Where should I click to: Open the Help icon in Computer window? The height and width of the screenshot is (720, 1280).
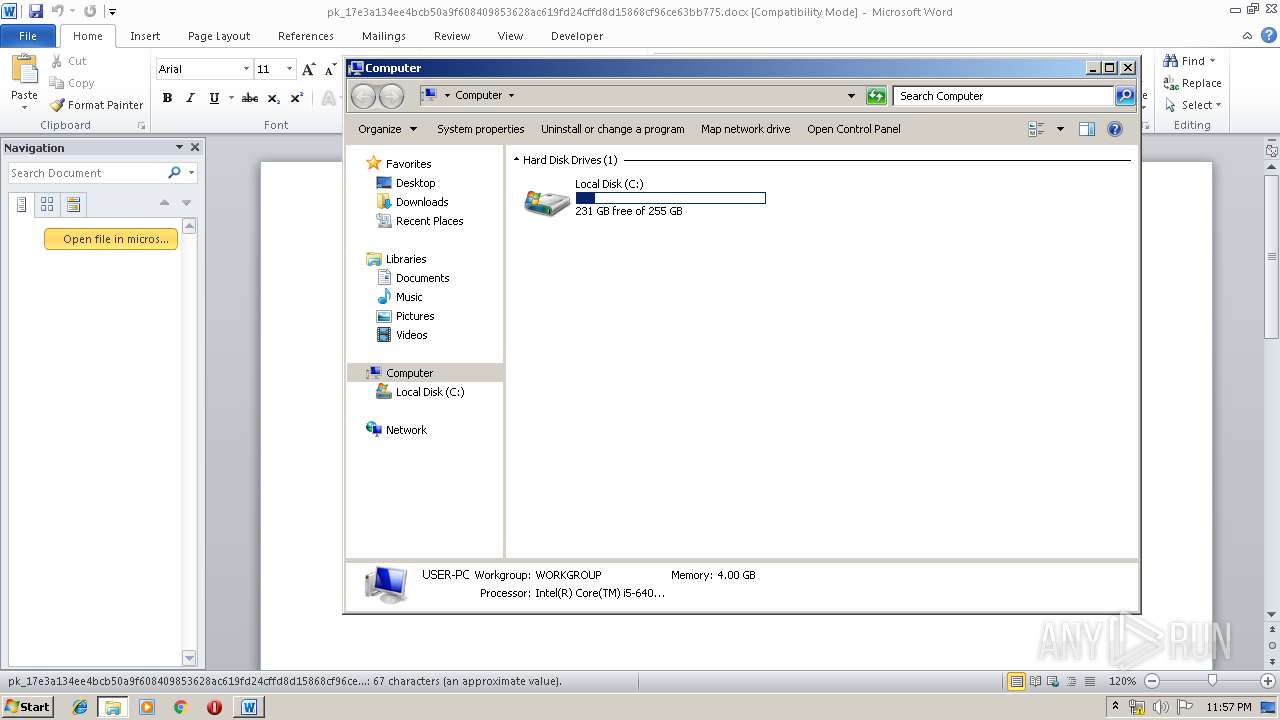coord(1115,129)
